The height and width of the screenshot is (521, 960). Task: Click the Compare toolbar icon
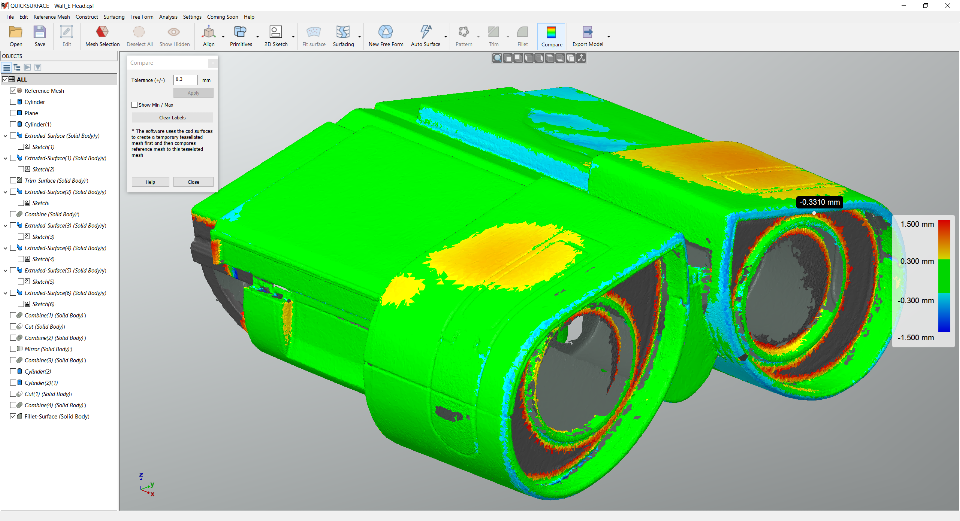[551, 36]
